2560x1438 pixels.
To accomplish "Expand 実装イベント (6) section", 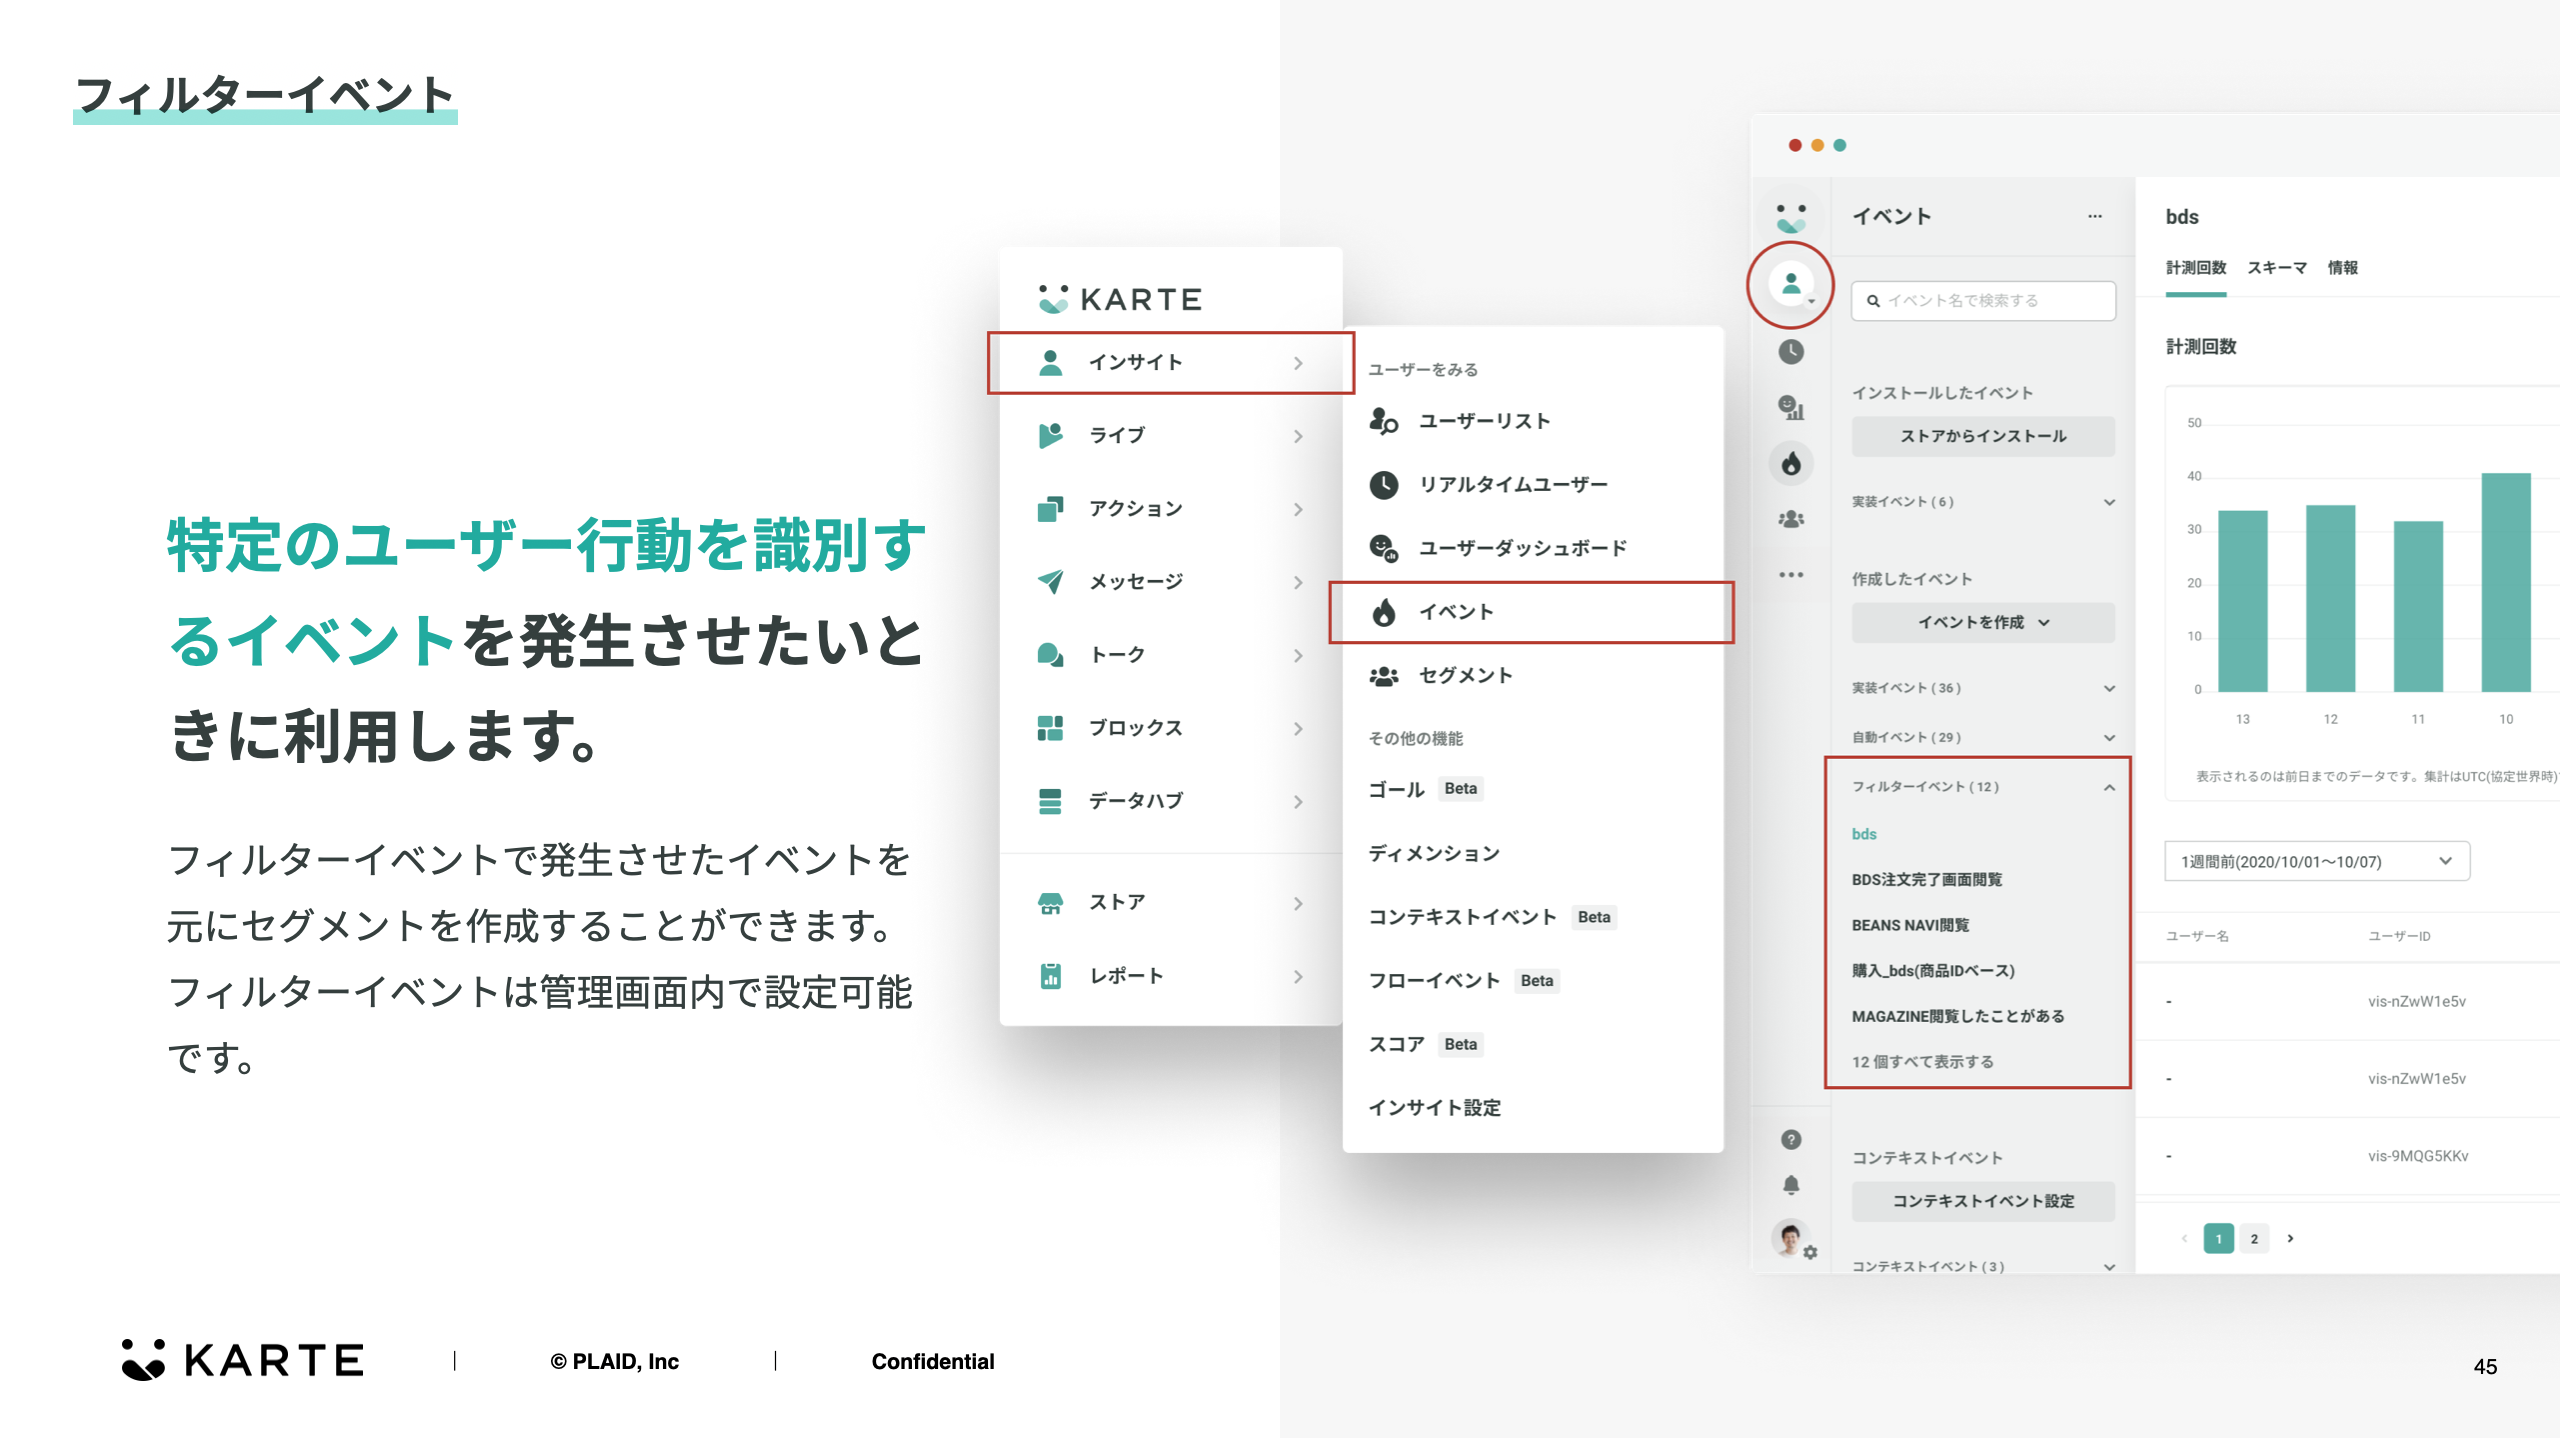I will click(x=1983, y=502).
